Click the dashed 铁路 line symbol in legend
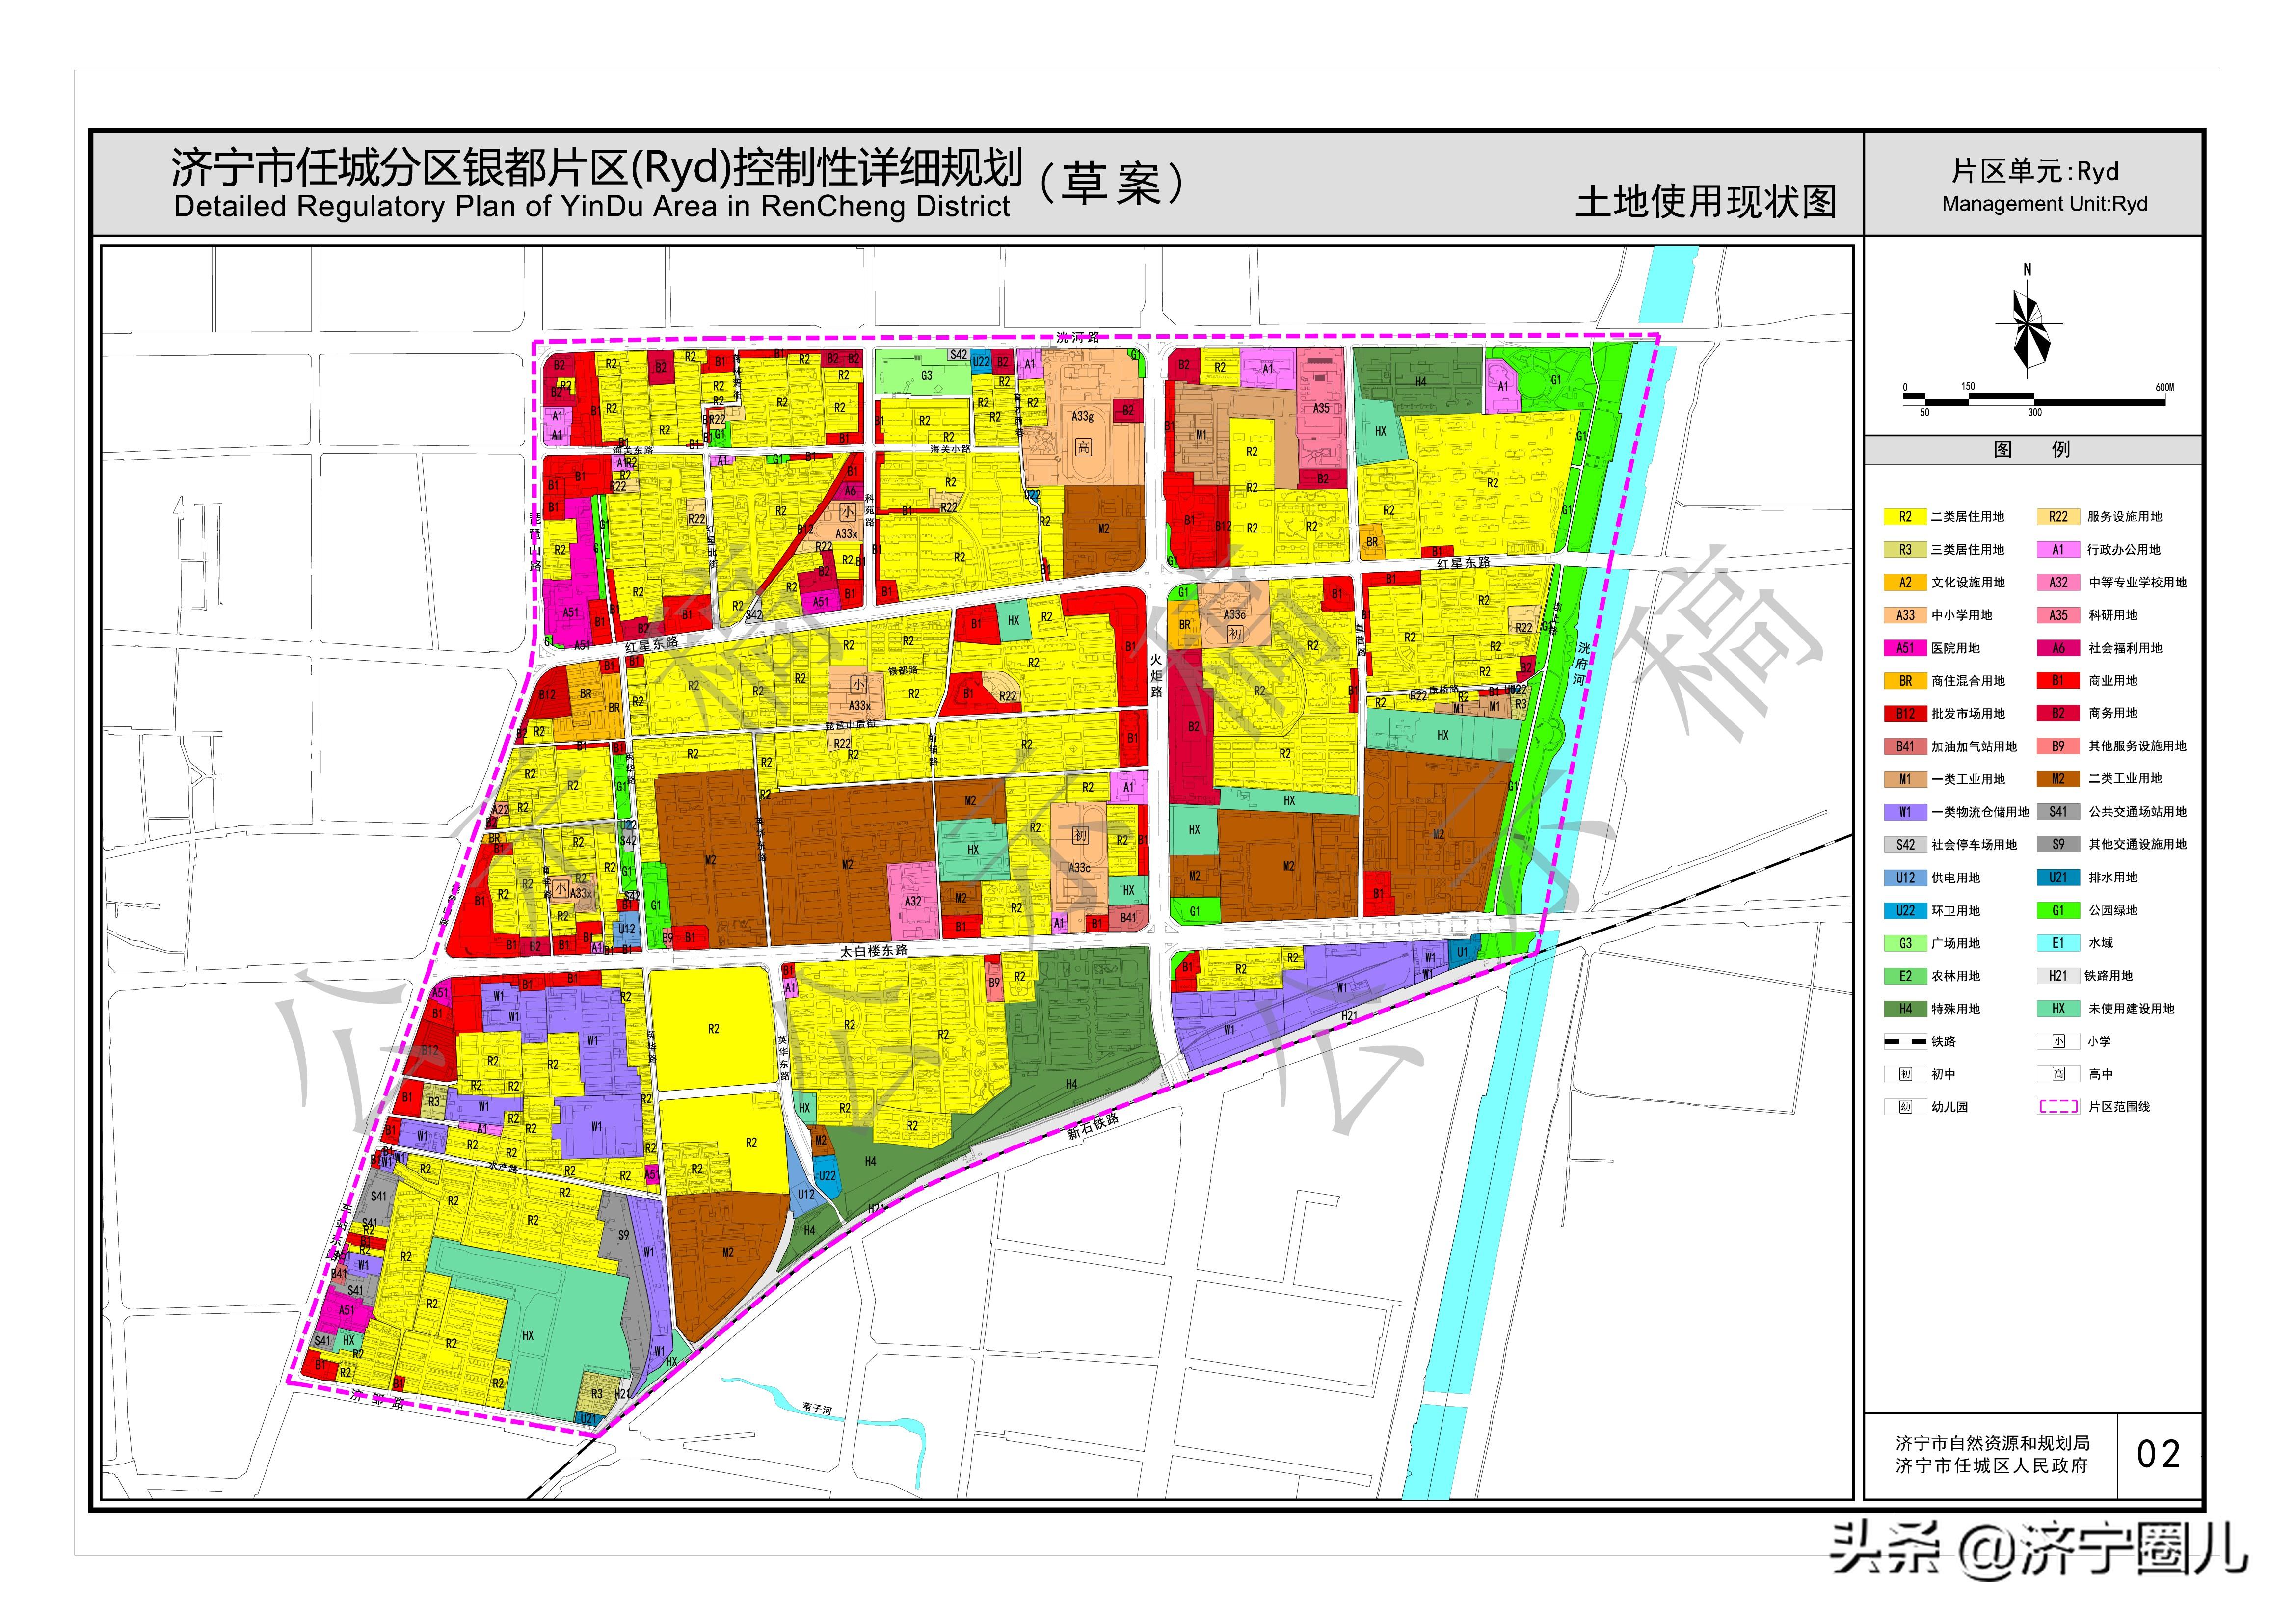Screen dimensions: 2296x1624 pos(1905,1041)
